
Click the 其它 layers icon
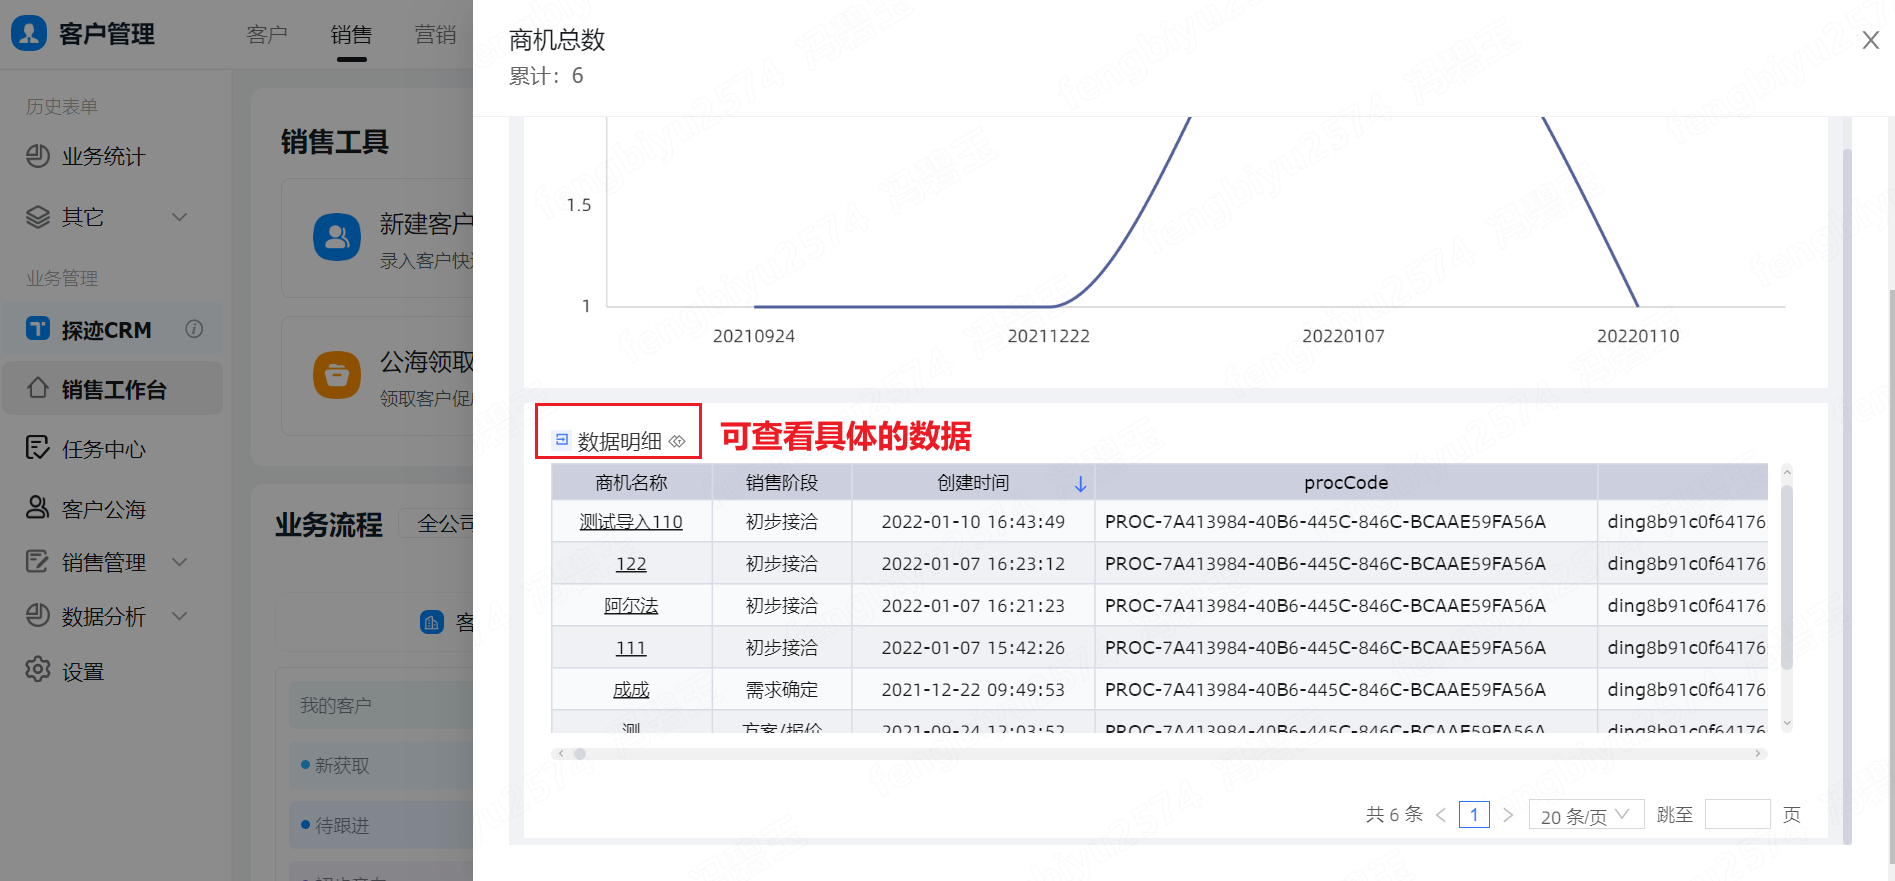(38, 217)
